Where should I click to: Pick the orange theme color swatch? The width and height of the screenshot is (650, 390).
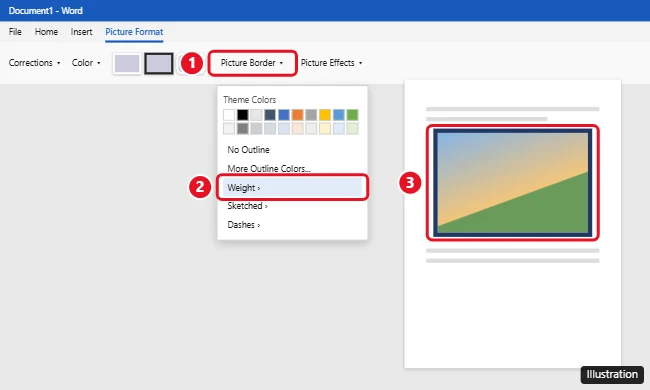pyautogui.click(x=297, y=115)
